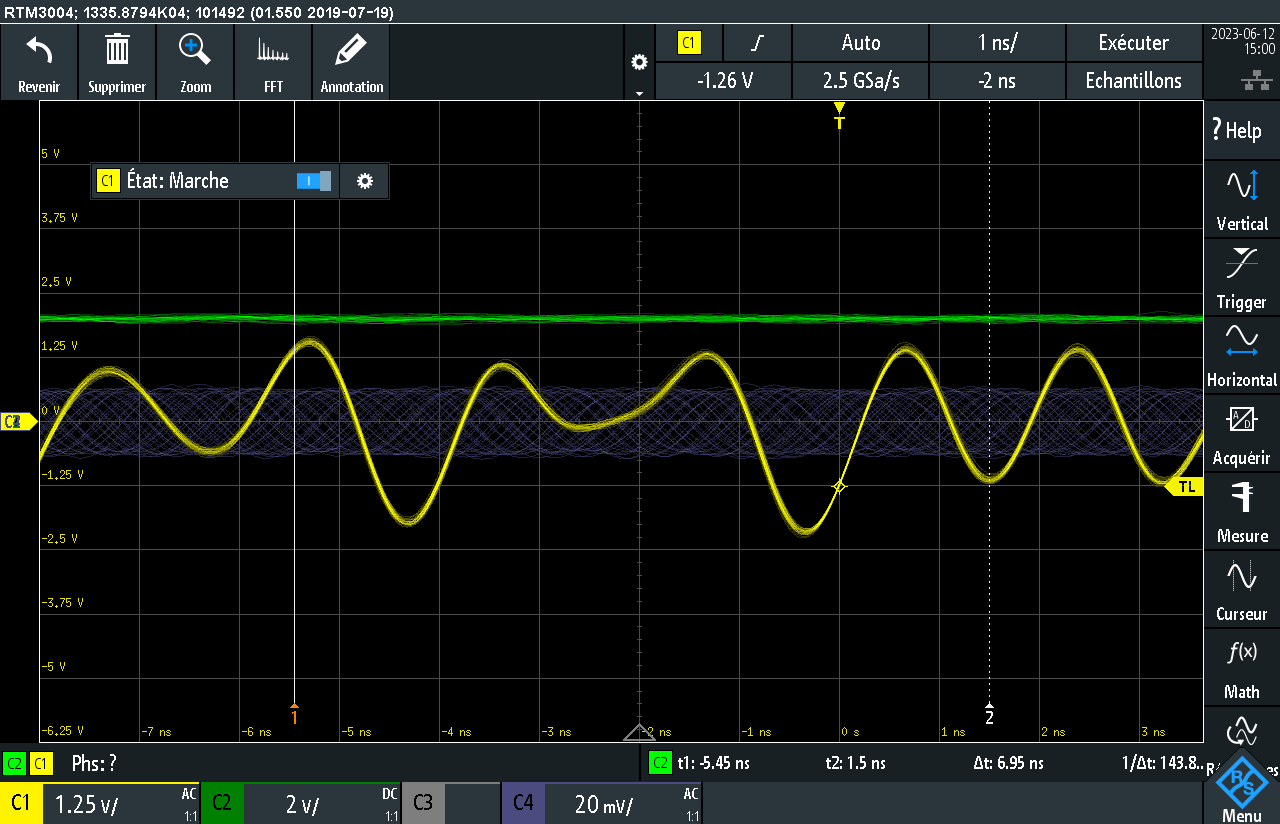The image size is (1280, 824).
Task: Open the Curseur cursor menu
Action: (x=1242, y=576)
